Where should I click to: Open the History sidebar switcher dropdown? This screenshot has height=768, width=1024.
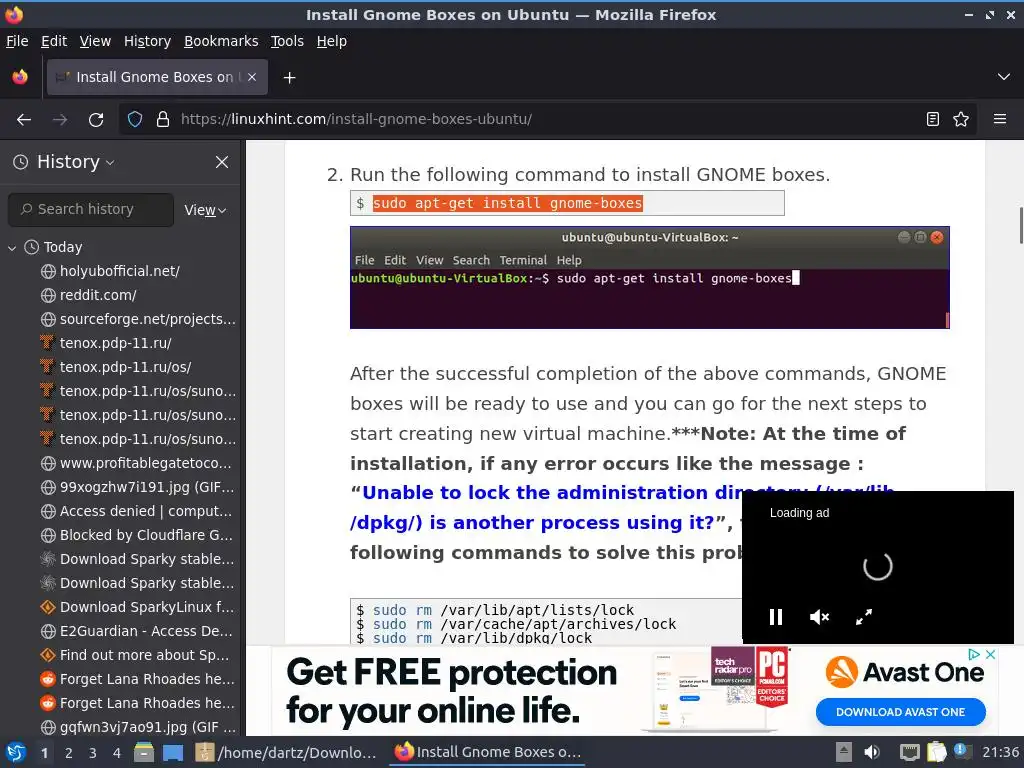[65, 162]
